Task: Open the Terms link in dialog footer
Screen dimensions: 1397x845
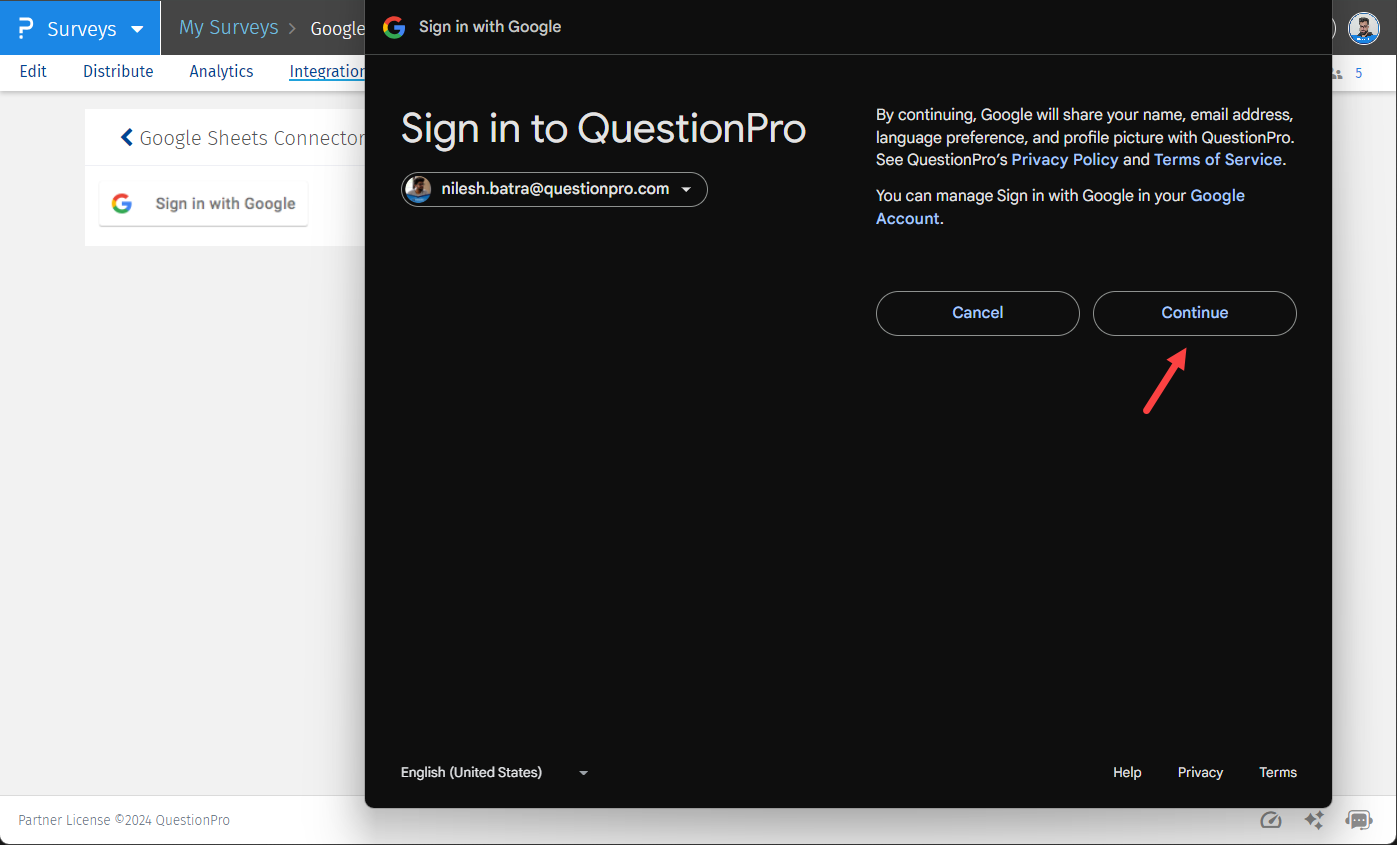Action: 1278,772
